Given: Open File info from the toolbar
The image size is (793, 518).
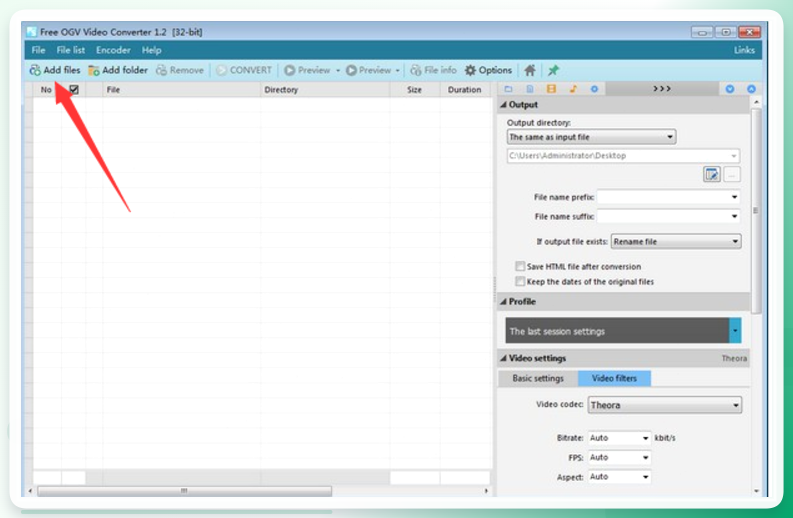Looking at the screenshot, I should 433,70.
